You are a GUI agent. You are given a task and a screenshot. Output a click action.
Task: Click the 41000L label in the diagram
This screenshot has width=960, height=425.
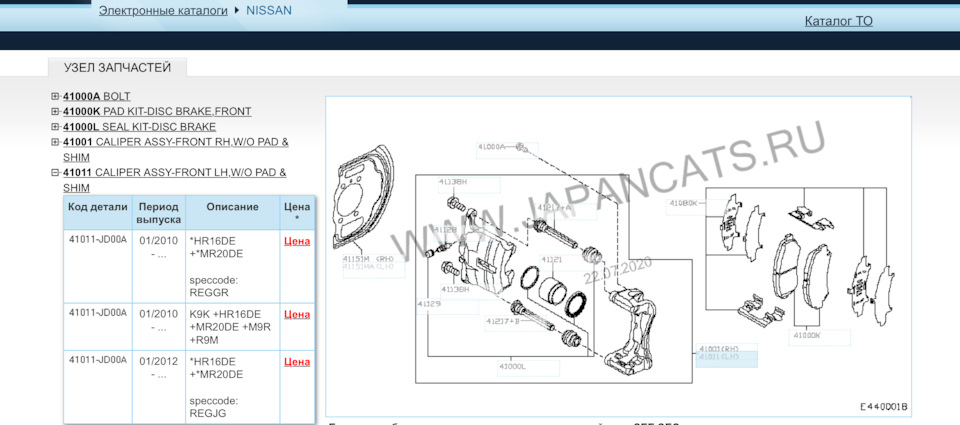tap(512, 367)
